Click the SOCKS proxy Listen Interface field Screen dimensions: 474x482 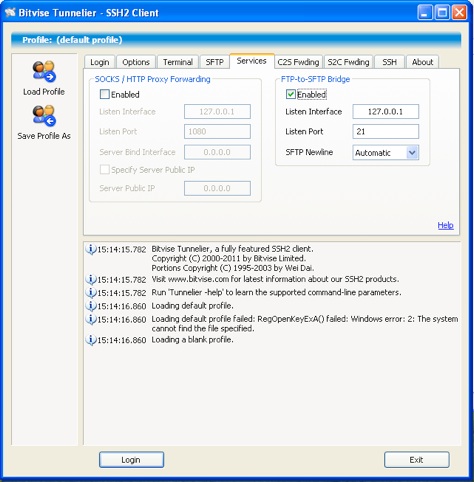217,112
